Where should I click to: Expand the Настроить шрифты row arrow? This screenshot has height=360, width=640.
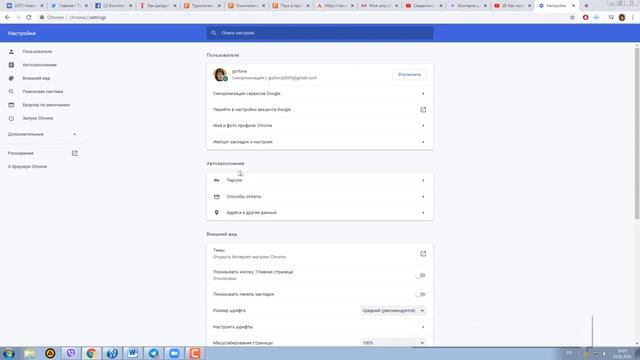423,327
